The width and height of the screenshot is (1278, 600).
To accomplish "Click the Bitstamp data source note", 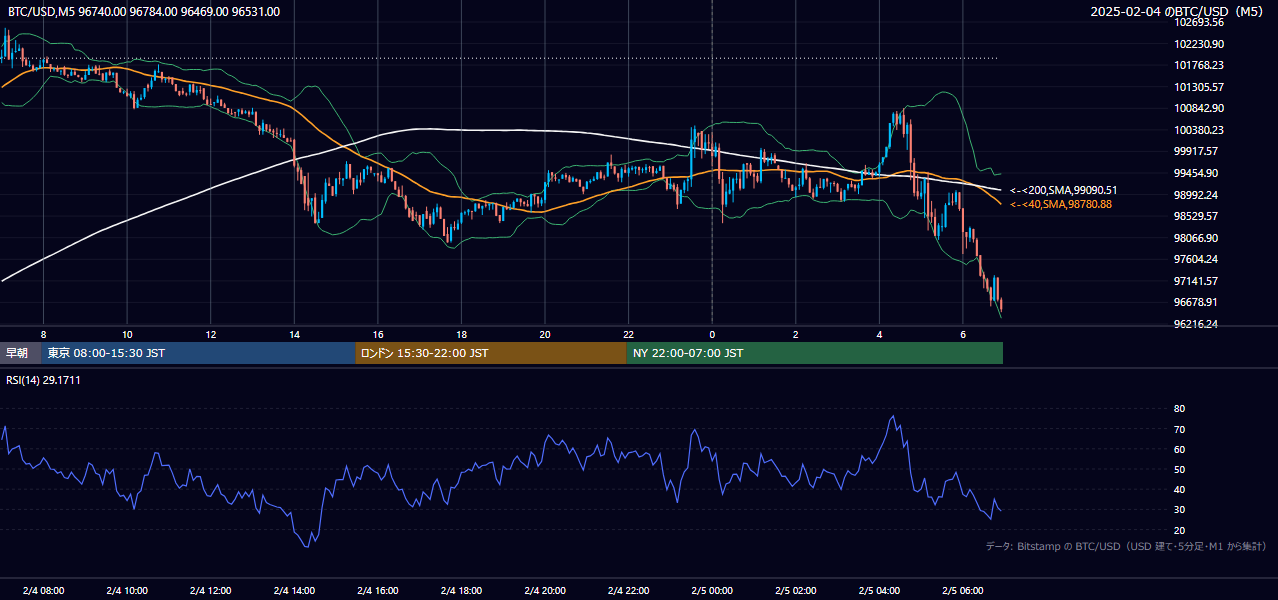I will click(x=1126, y=546).
